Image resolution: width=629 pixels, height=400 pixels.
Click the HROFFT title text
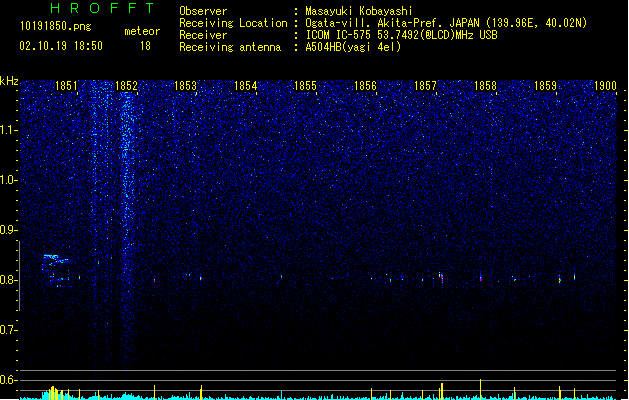103,8
